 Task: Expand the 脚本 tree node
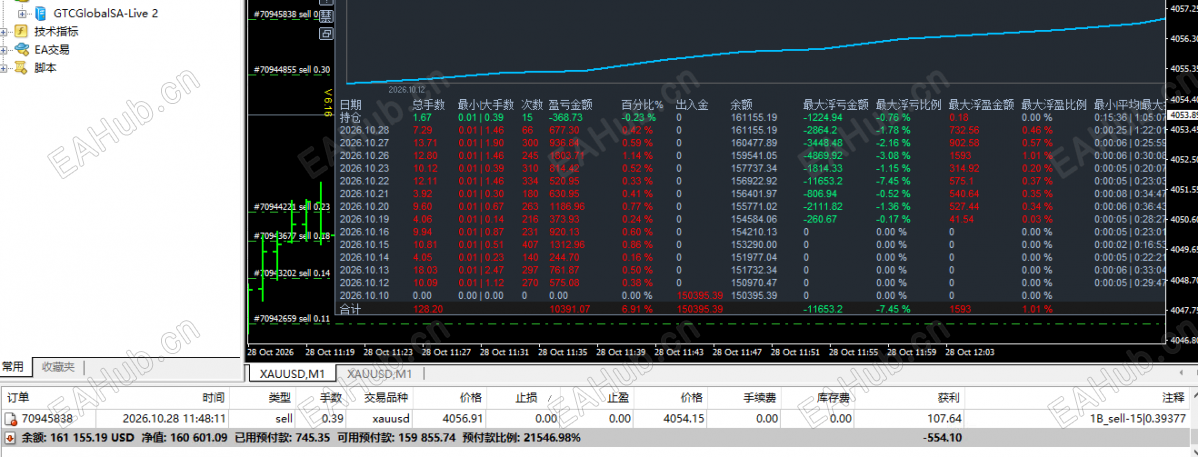pyautogui.click(x=5, y=68)
